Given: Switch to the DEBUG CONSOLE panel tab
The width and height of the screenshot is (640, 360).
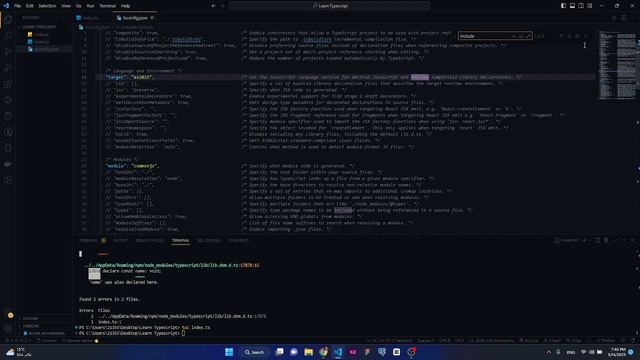Looking at the screenshot, I should 150,240.
